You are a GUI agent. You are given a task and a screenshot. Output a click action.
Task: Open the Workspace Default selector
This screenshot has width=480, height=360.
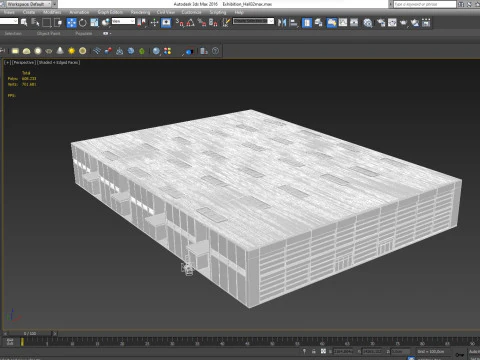point(29,4)
